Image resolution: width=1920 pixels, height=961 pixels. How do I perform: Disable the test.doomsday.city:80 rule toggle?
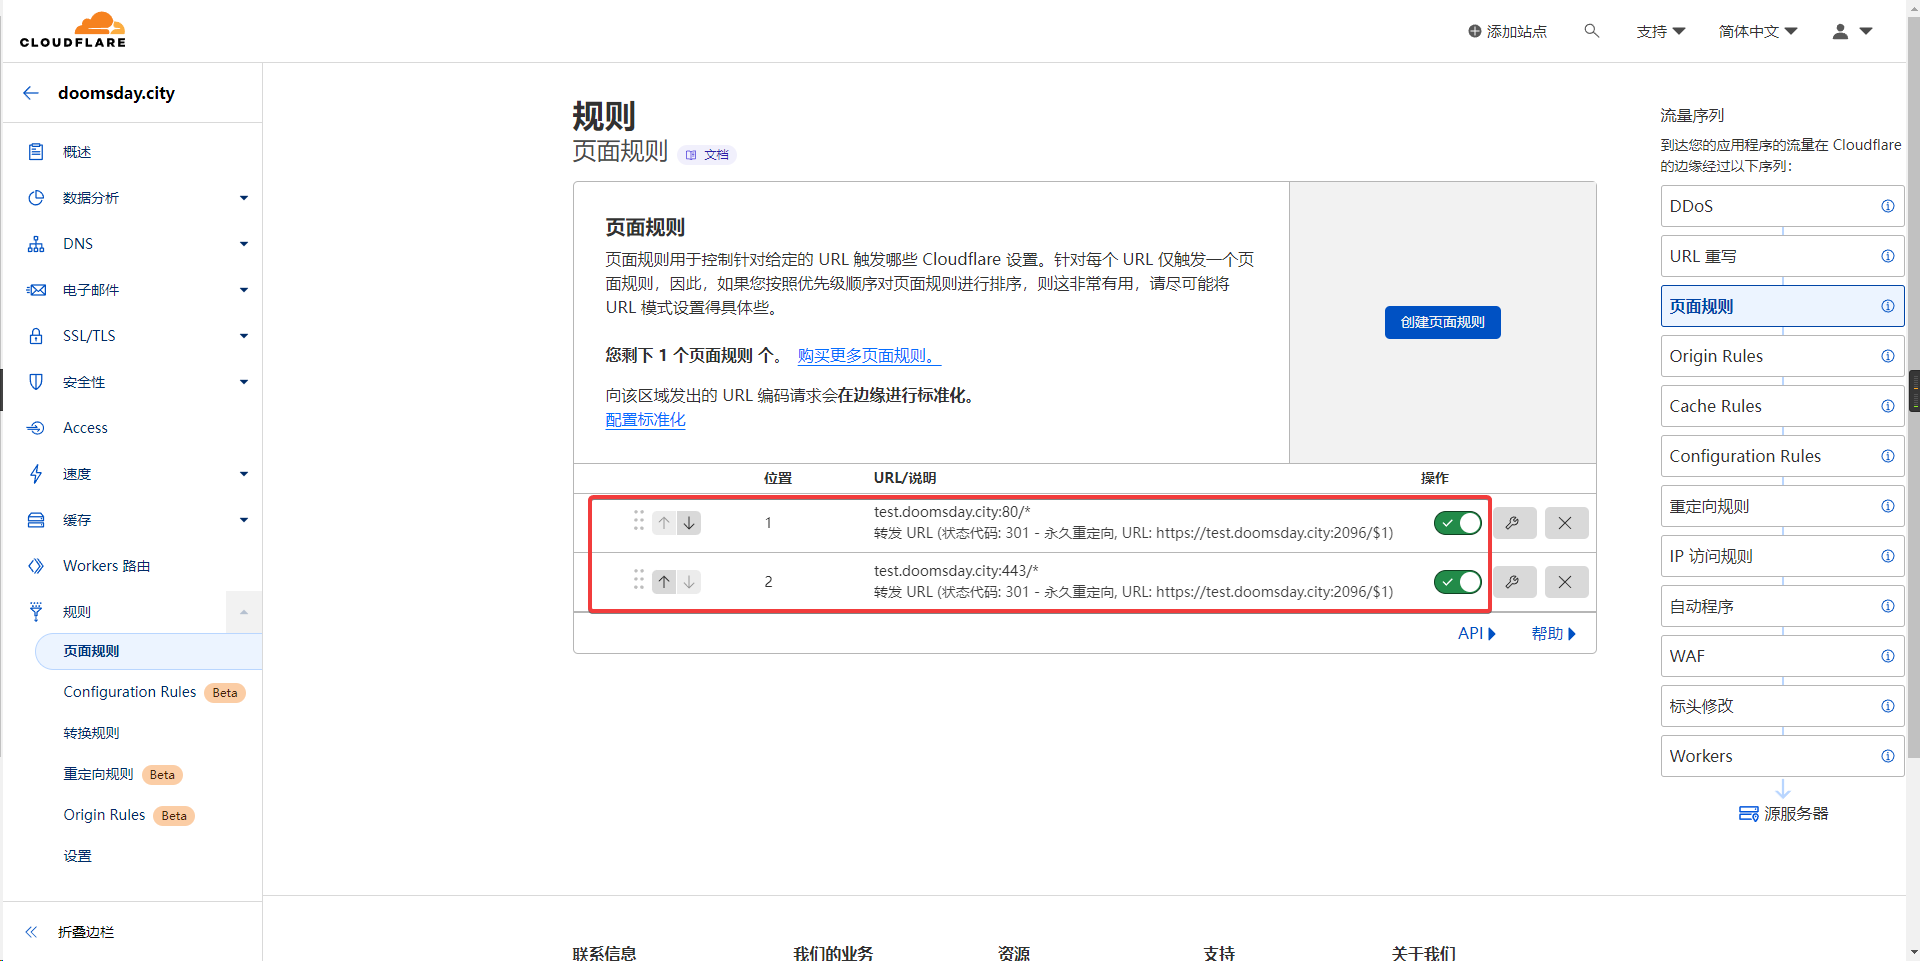point(1457,523)
